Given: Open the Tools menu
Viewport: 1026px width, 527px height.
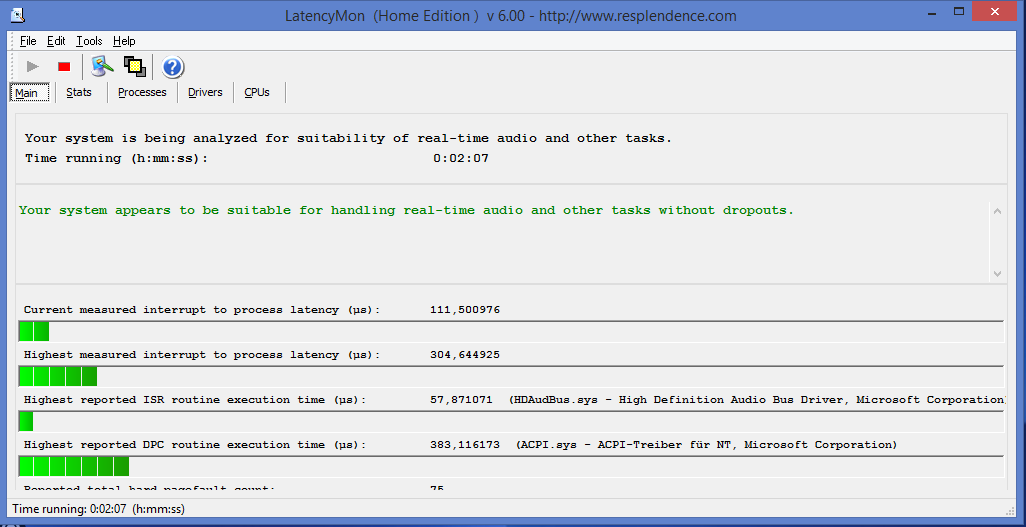Looking at the screenshot, I should (x=89, y=41).
